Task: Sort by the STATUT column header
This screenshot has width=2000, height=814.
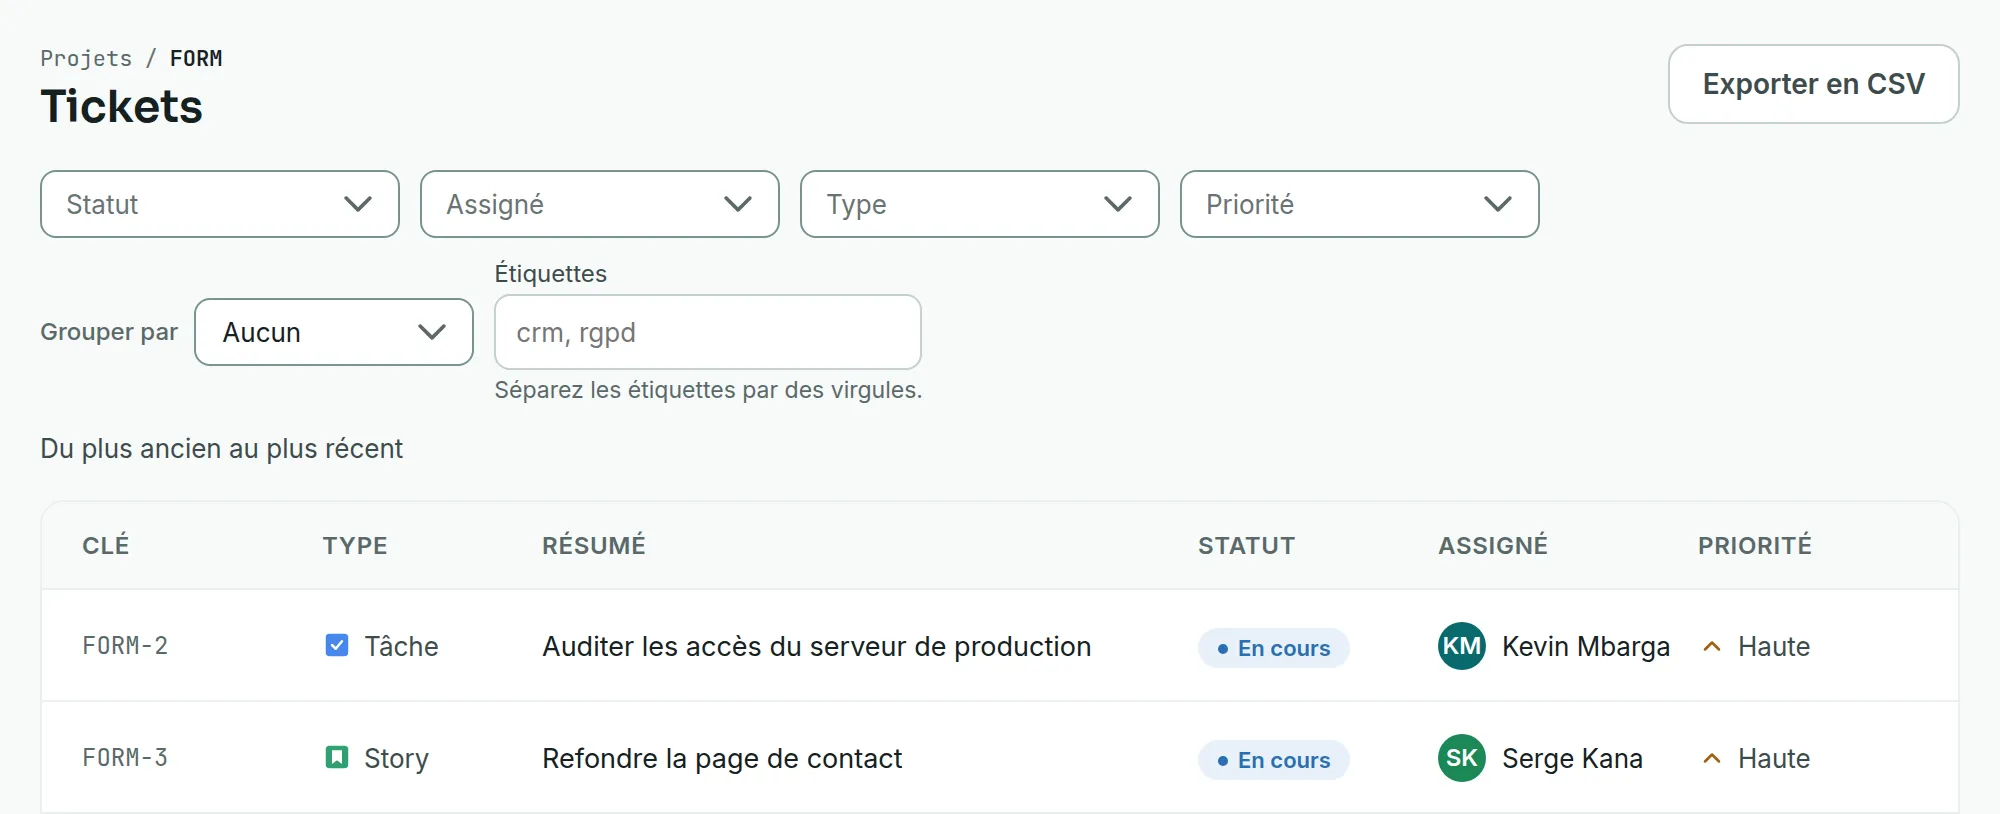Action: click(1247, 545)
